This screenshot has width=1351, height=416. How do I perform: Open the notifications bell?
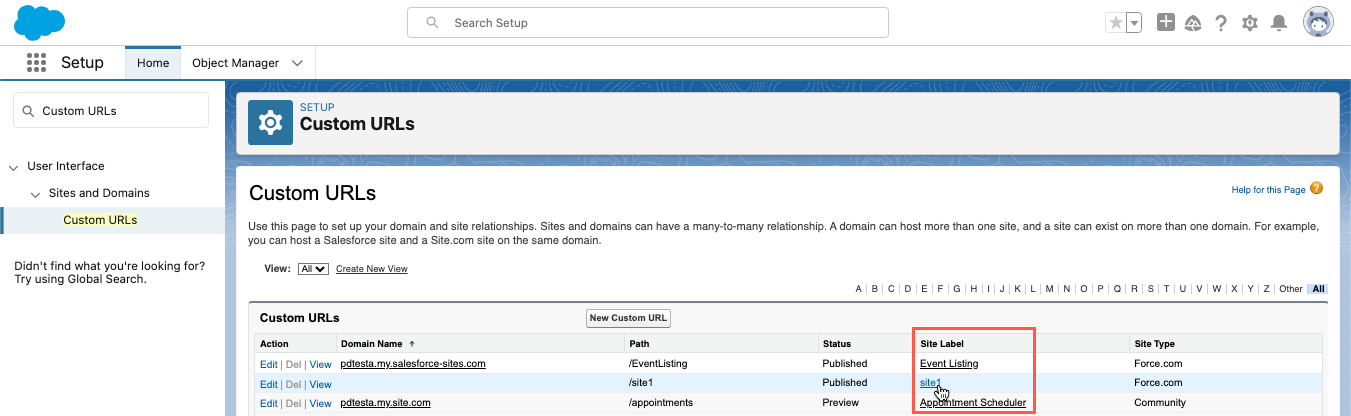[x=1278, y=23]
